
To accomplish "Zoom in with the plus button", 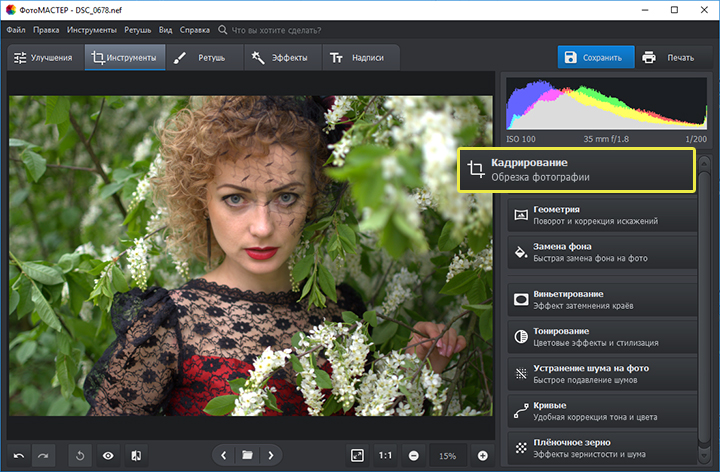I will [x=483, y=455].
